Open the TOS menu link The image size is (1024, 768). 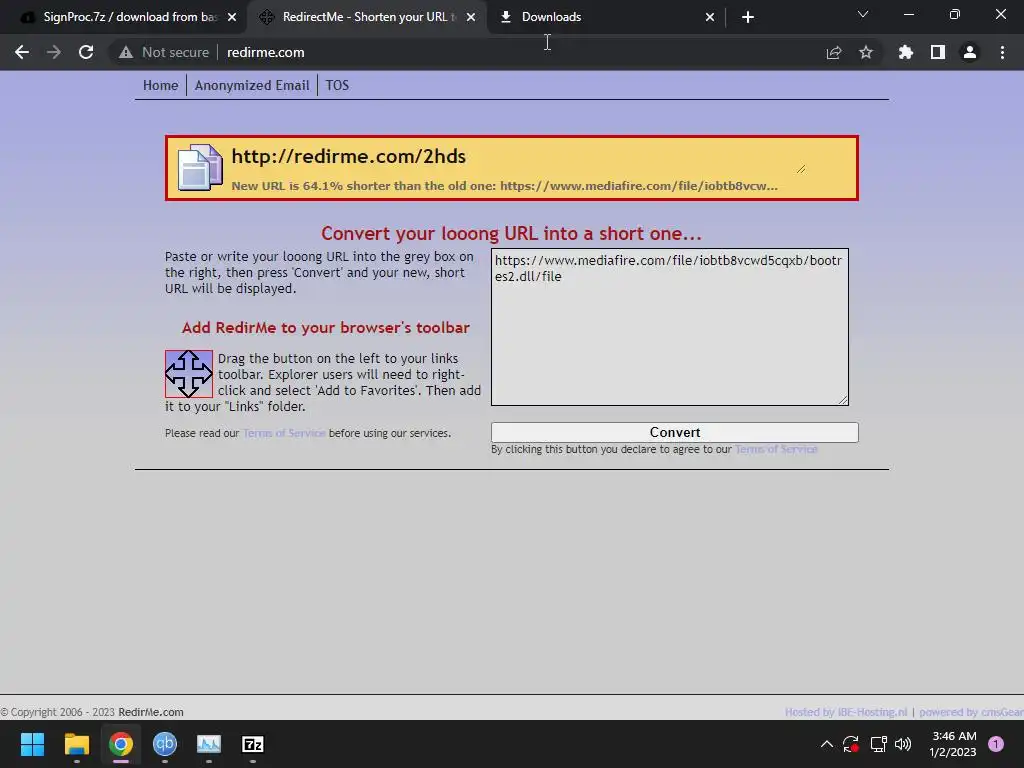[x=337, y=86]
